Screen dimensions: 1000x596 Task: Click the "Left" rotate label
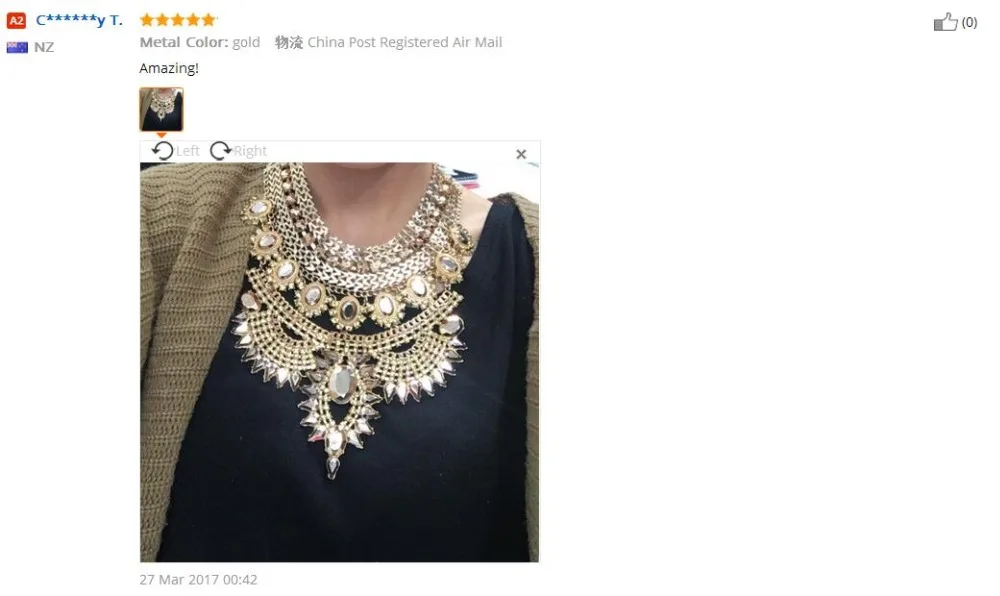[188, 151]
